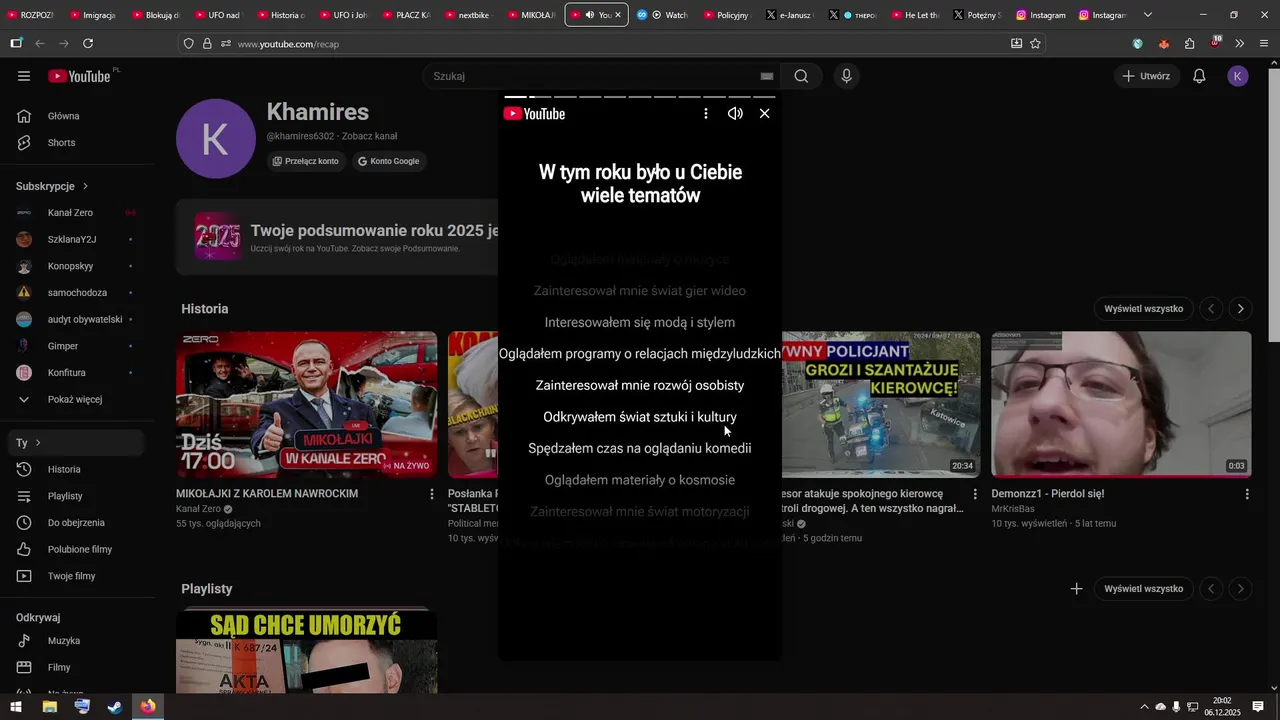
Task: Open options for Mikołajki z Karolem Nawrockim video
Action: coord(432,494)
